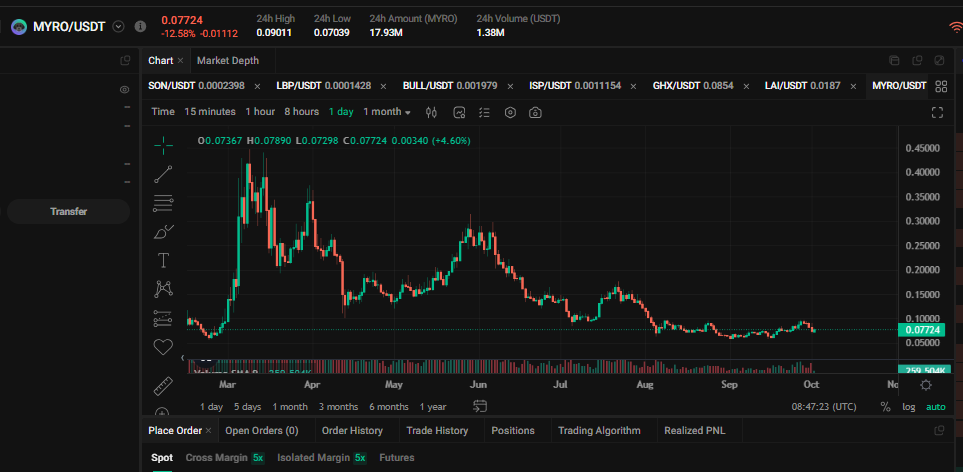
Task: Select the ruler measure tool
Action: tap(163, 386)
